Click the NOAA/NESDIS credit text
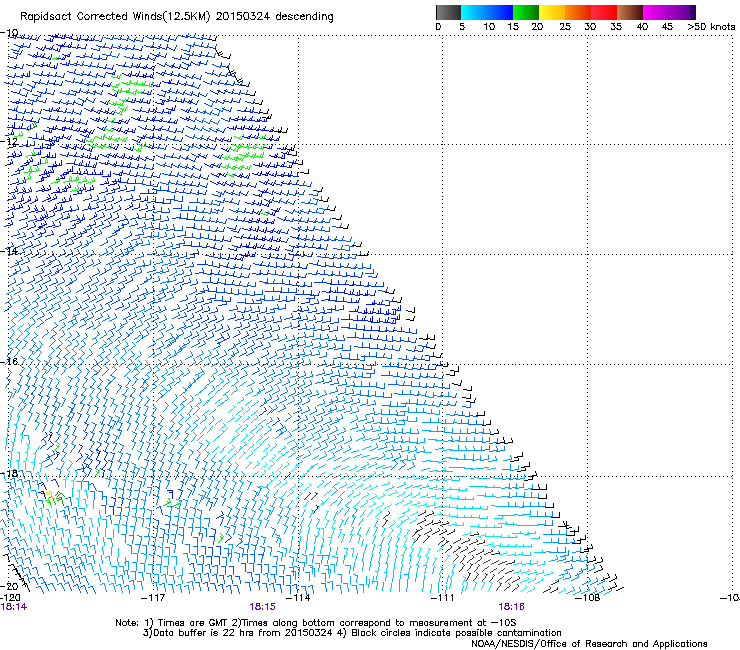 [589, 644]
